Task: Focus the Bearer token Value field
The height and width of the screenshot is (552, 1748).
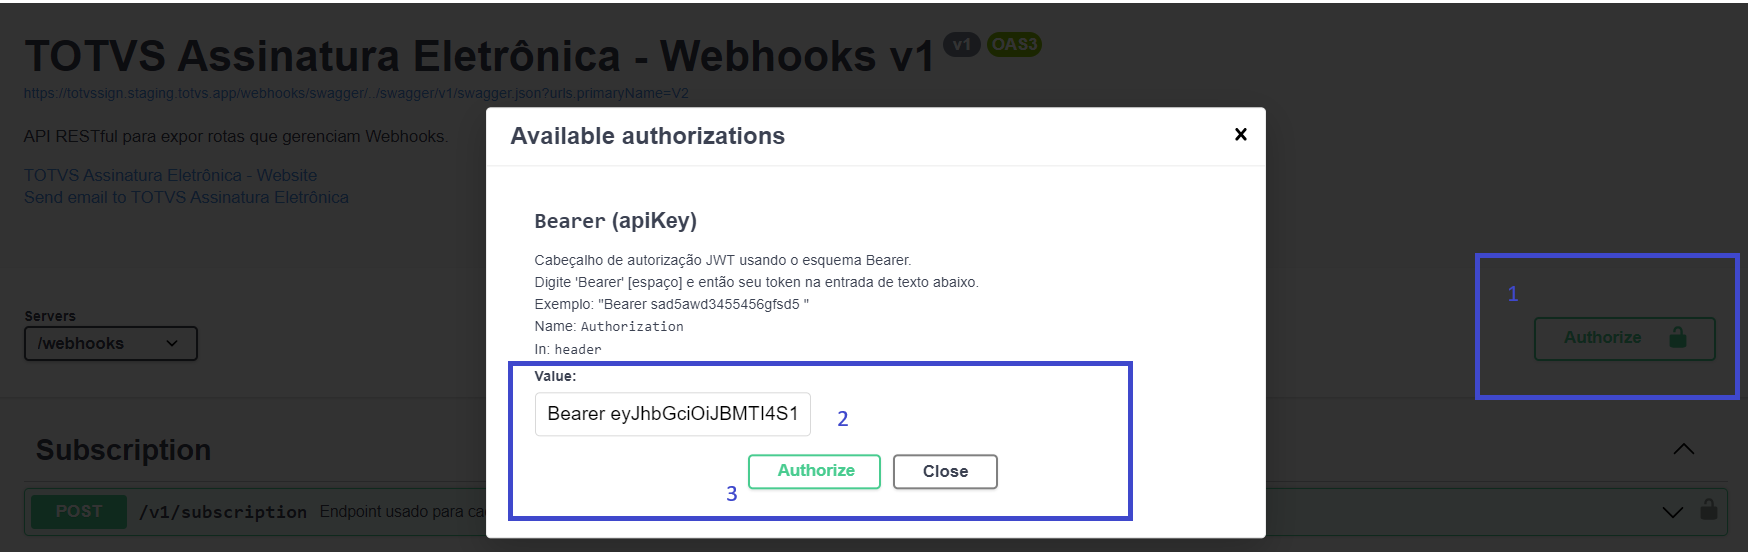Action: click(672, 414)
